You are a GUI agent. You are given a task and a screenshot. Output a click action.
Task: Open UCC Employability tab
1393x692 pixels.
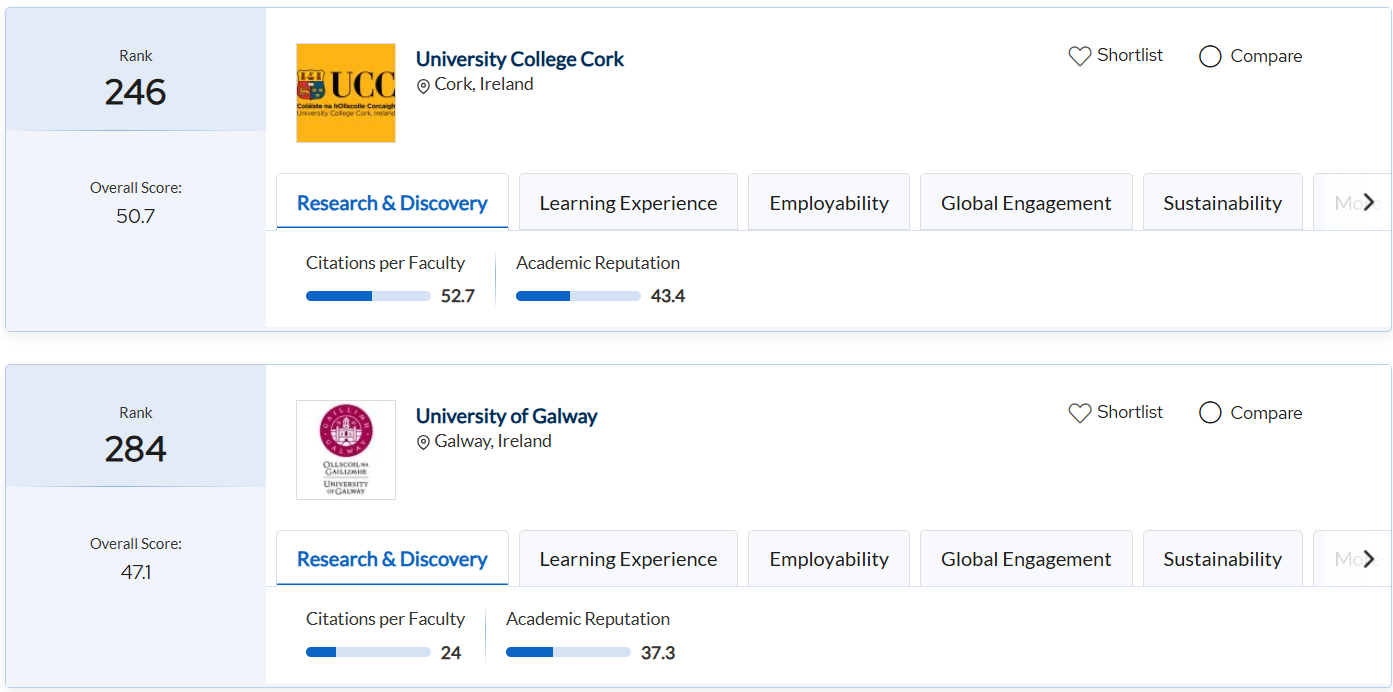tap(829, 203)
